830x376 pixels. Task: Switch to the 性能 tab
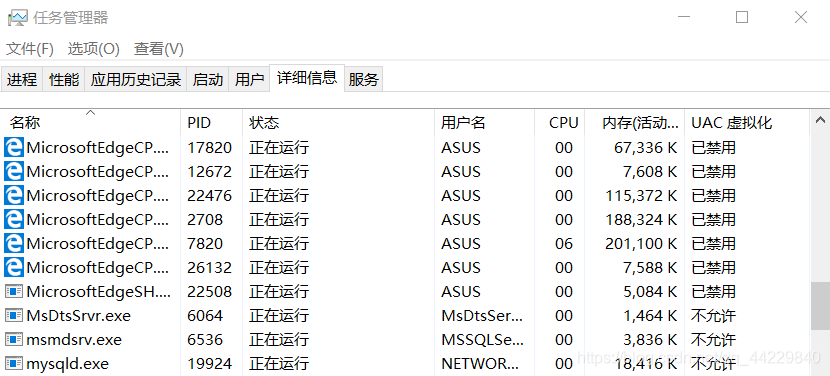[64, 79]
